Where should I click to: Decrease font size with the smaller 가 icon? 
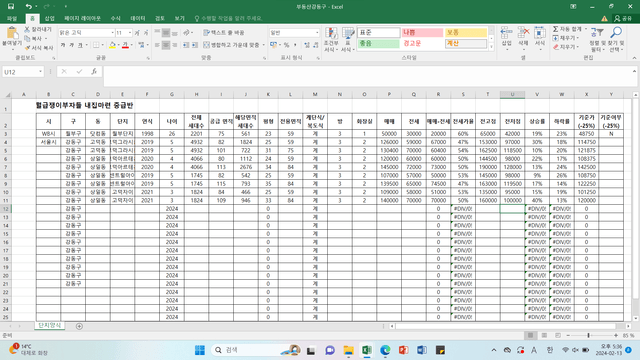[x=146, y=33]
